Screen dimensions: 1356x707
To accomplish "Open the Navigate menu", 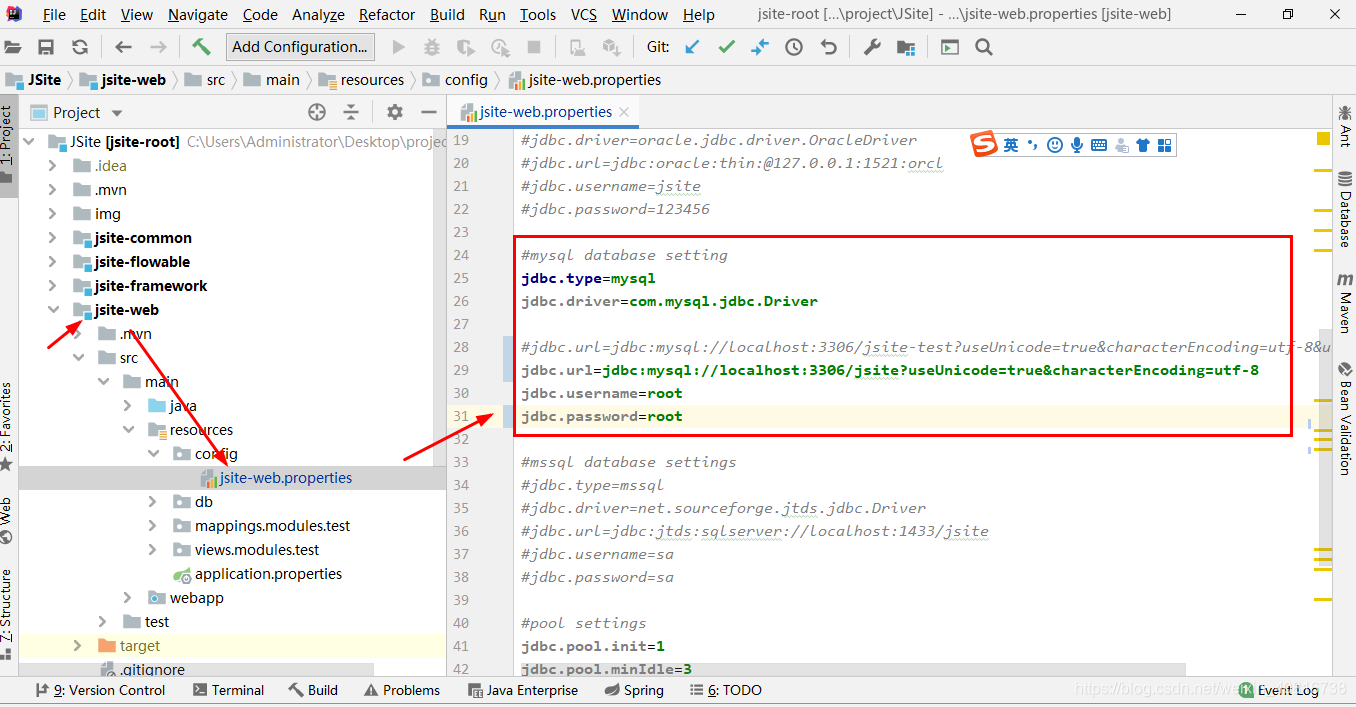I will (x=198, y=14).
